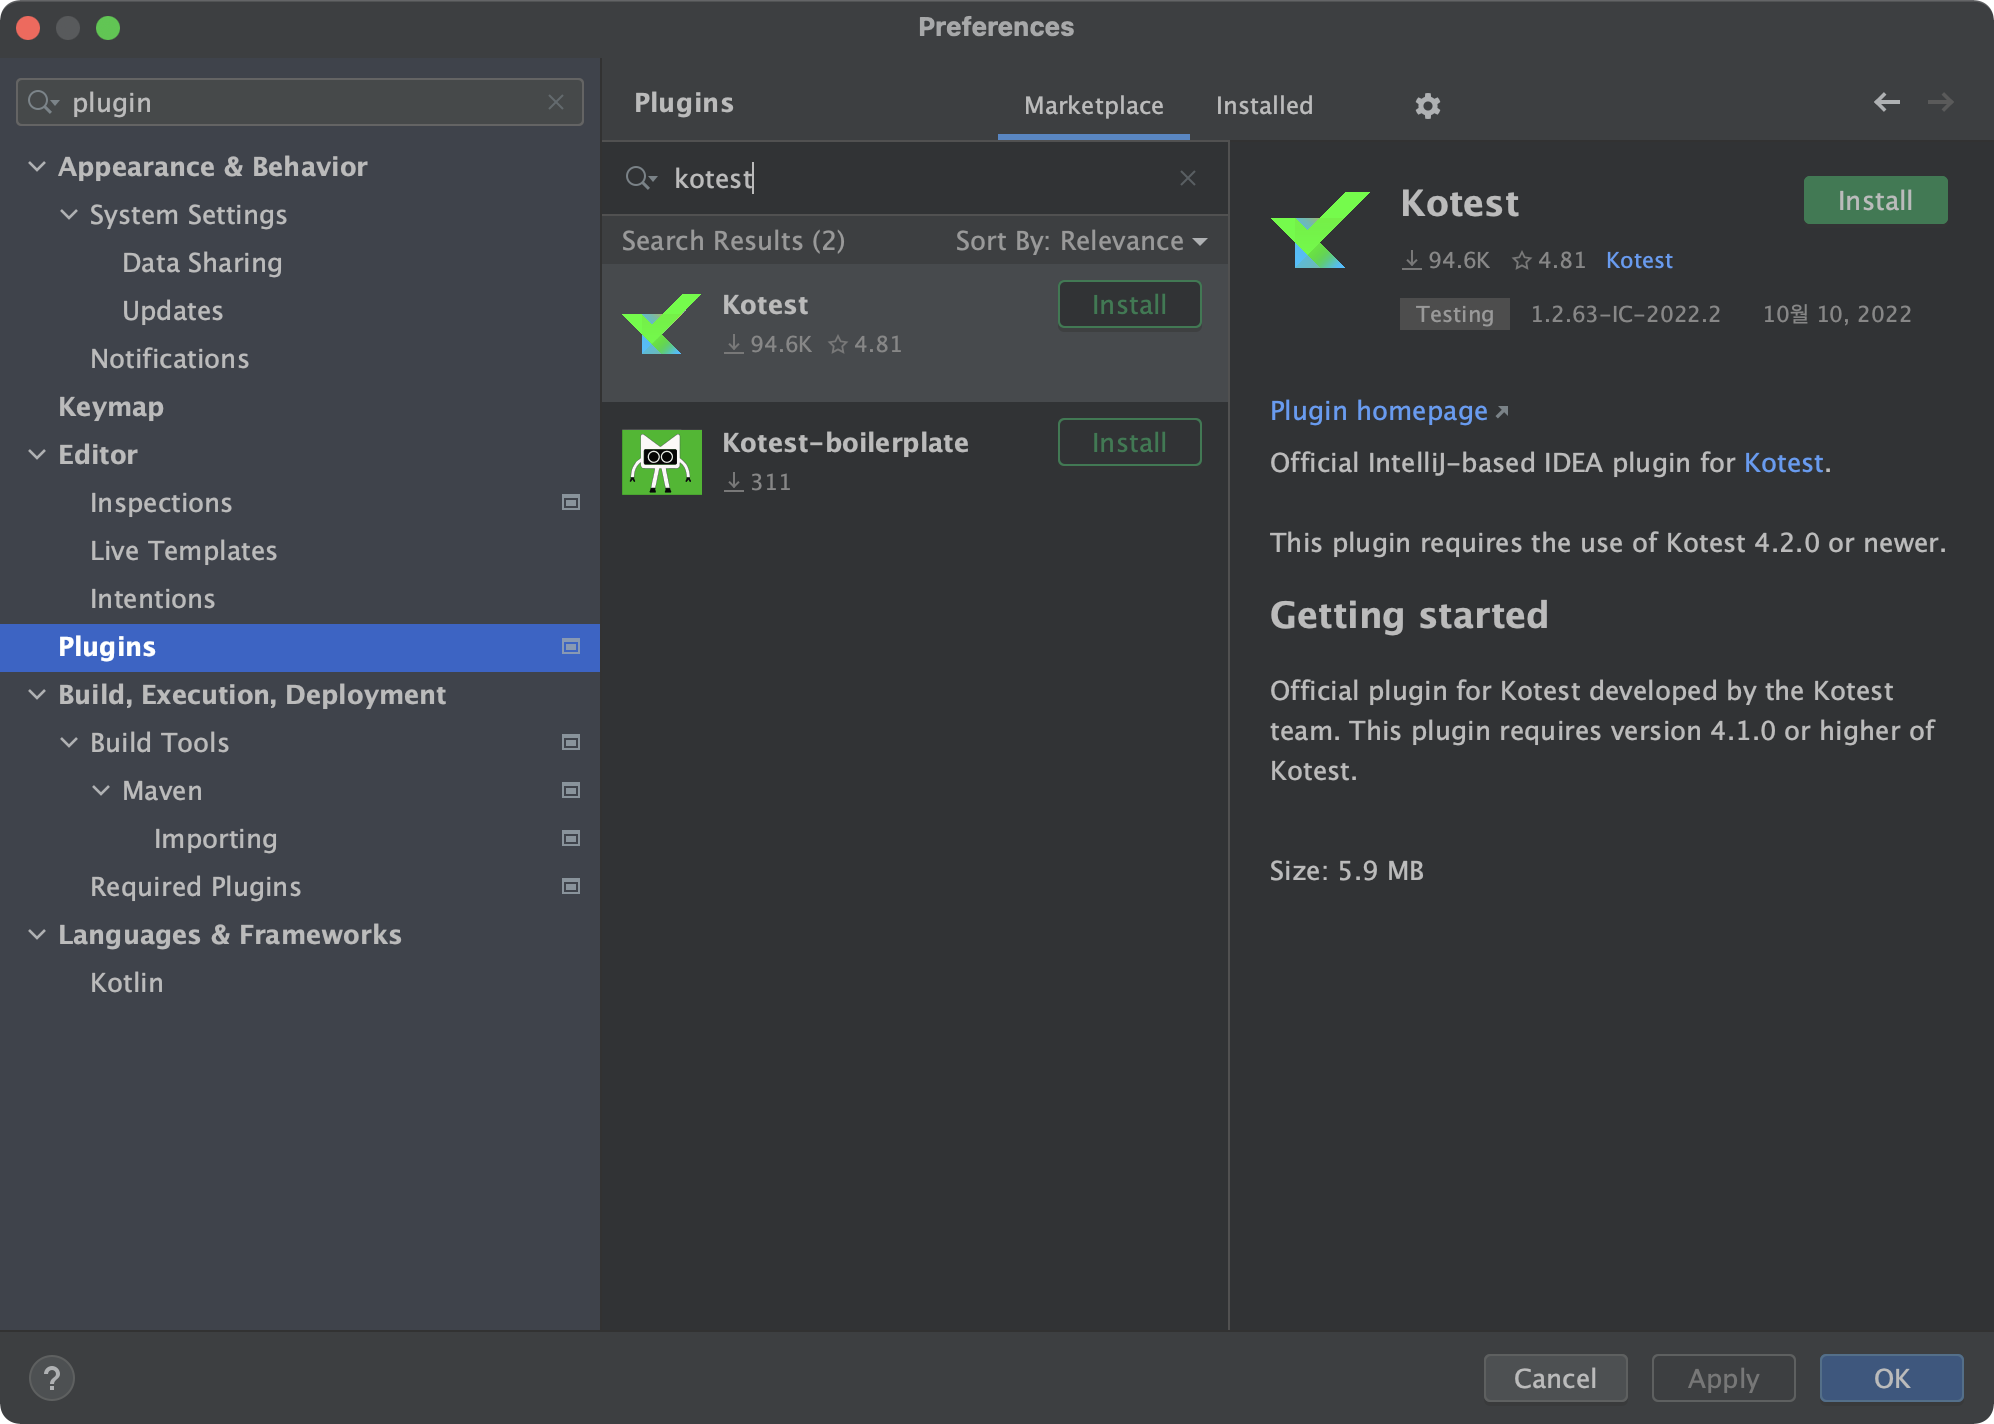
Task: Install the Kotest-boilerplate plugin
Action: tap(1129, 442)
